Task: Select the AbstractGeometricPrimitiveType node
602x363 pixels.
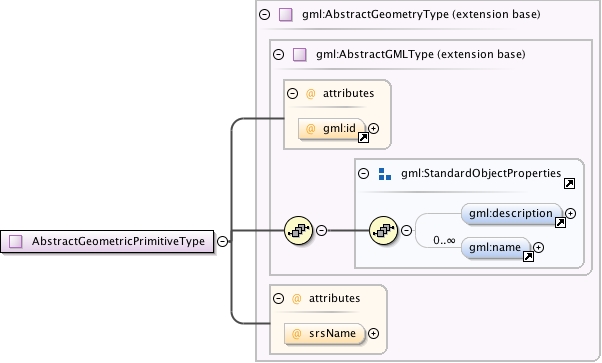Action: click(x=107, y=242)
